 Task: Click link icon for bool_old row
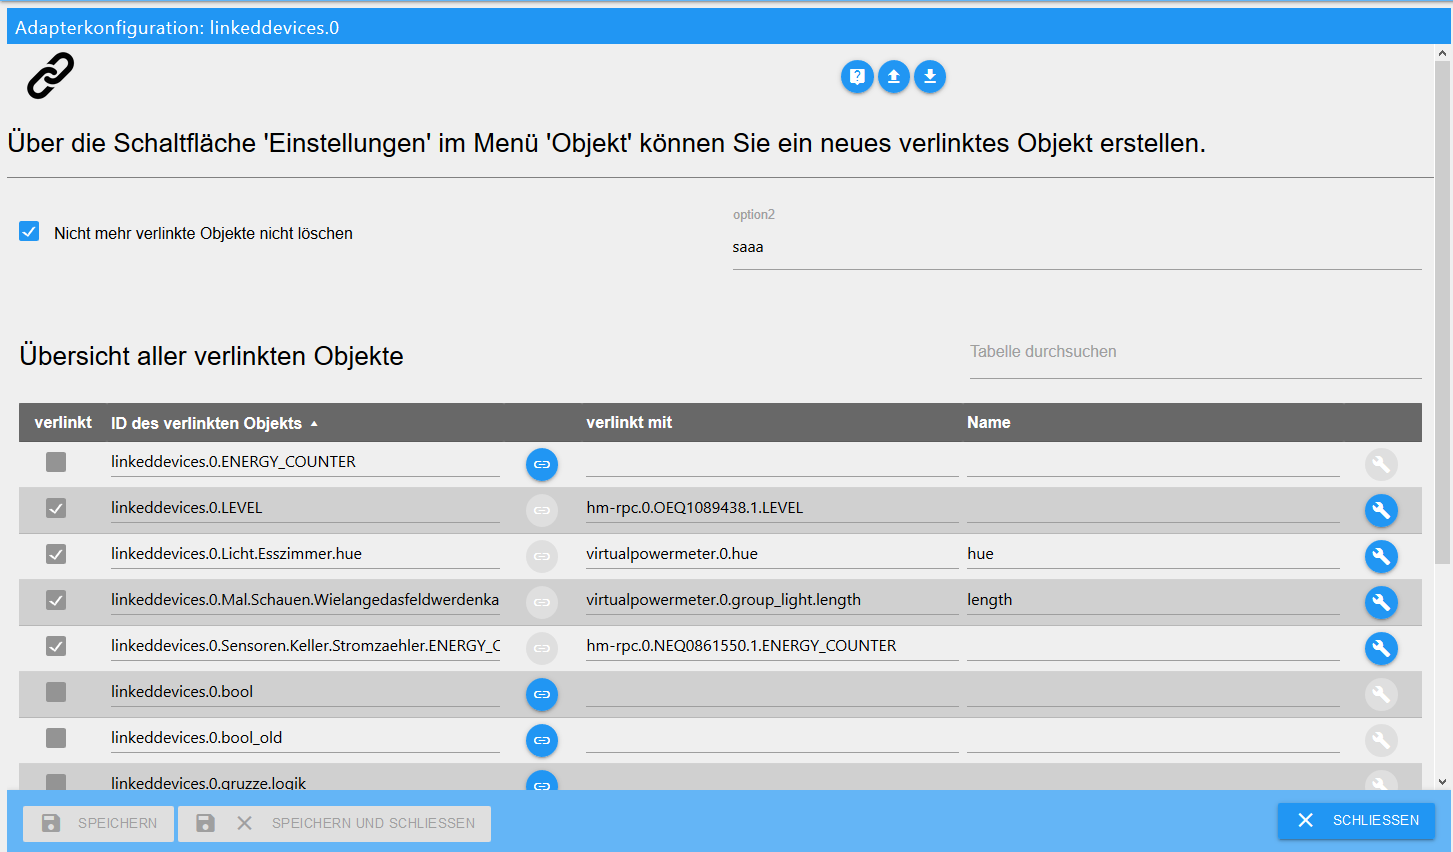click(542, 740)
